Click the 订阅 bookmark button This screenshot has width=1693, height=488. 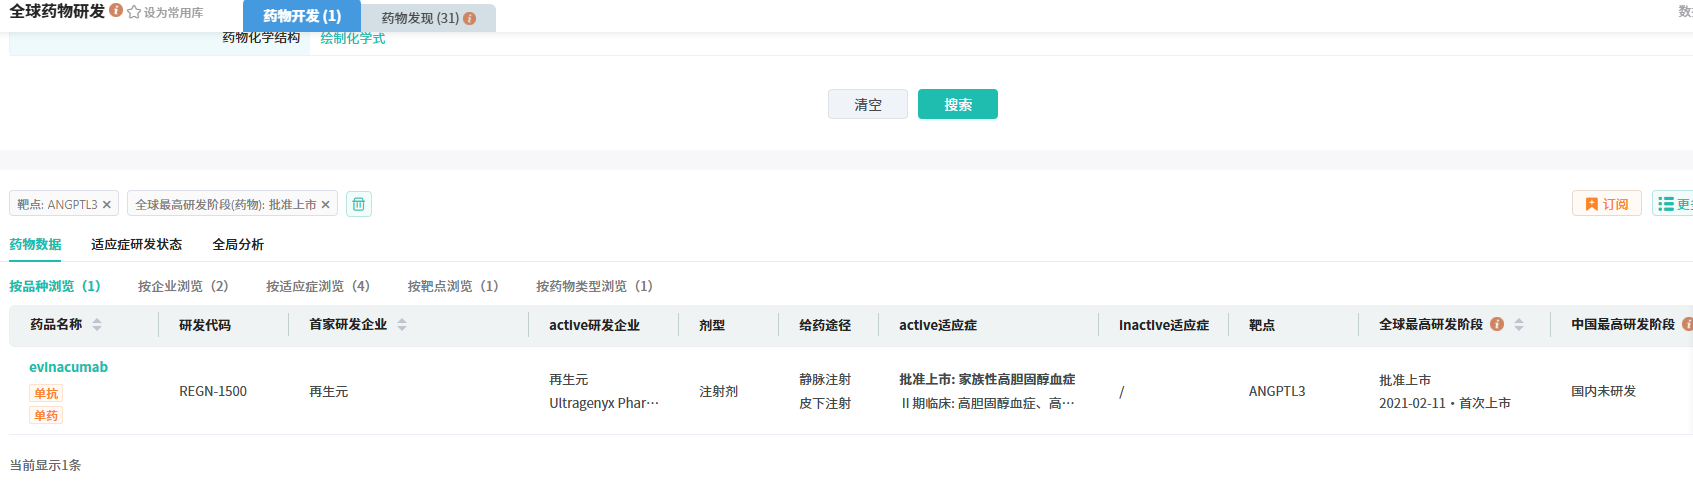click(x=1606, y=204)
